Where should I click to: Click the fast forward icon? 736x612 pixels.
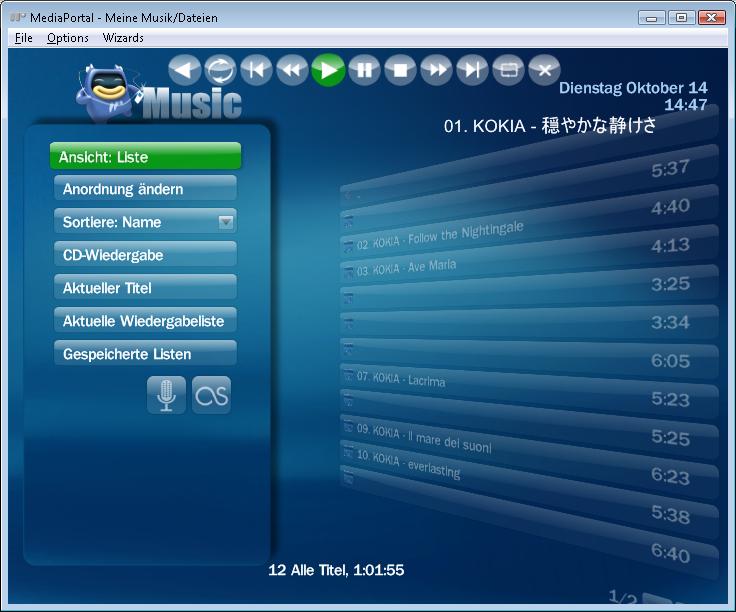436,70
